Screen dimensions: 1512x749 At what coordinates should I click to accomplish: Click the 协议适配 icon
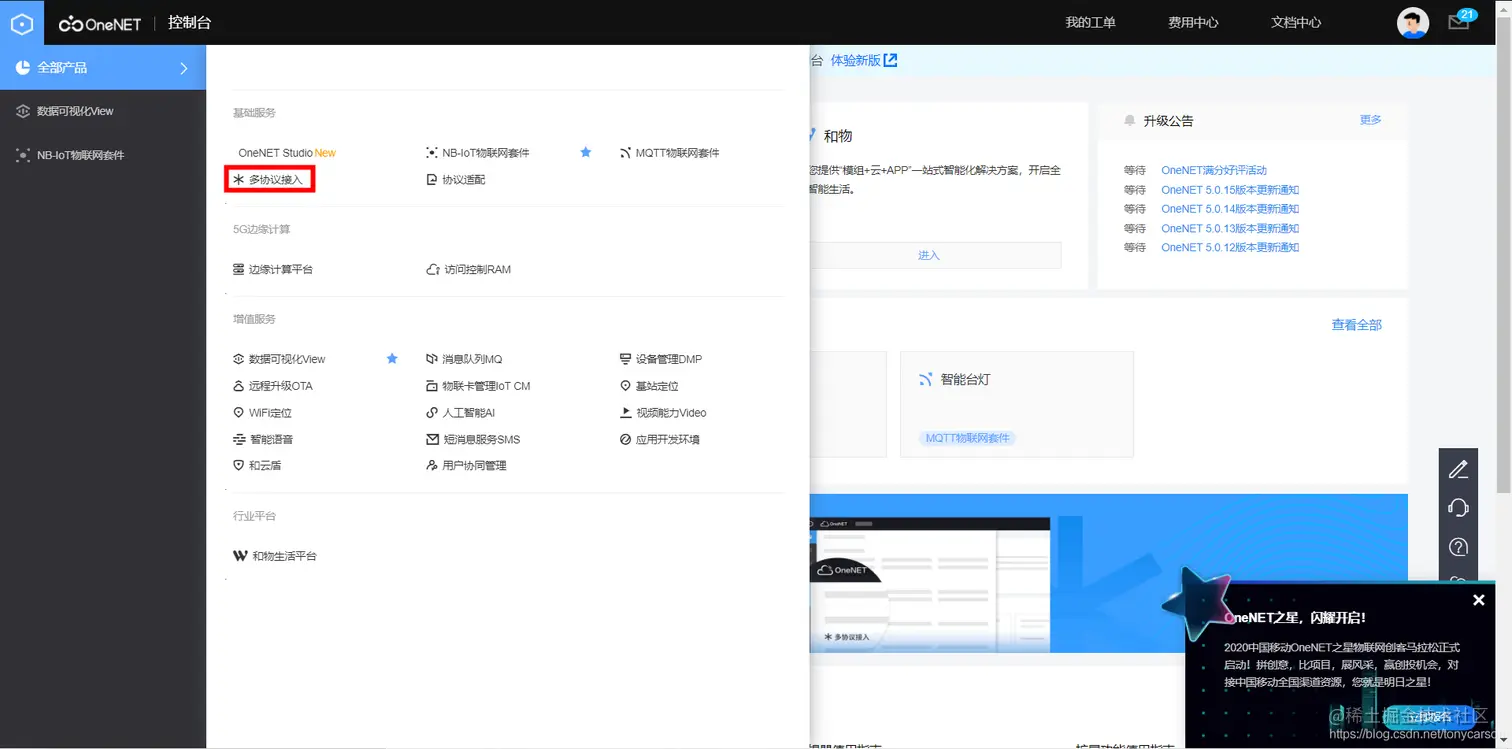point(432,180)
